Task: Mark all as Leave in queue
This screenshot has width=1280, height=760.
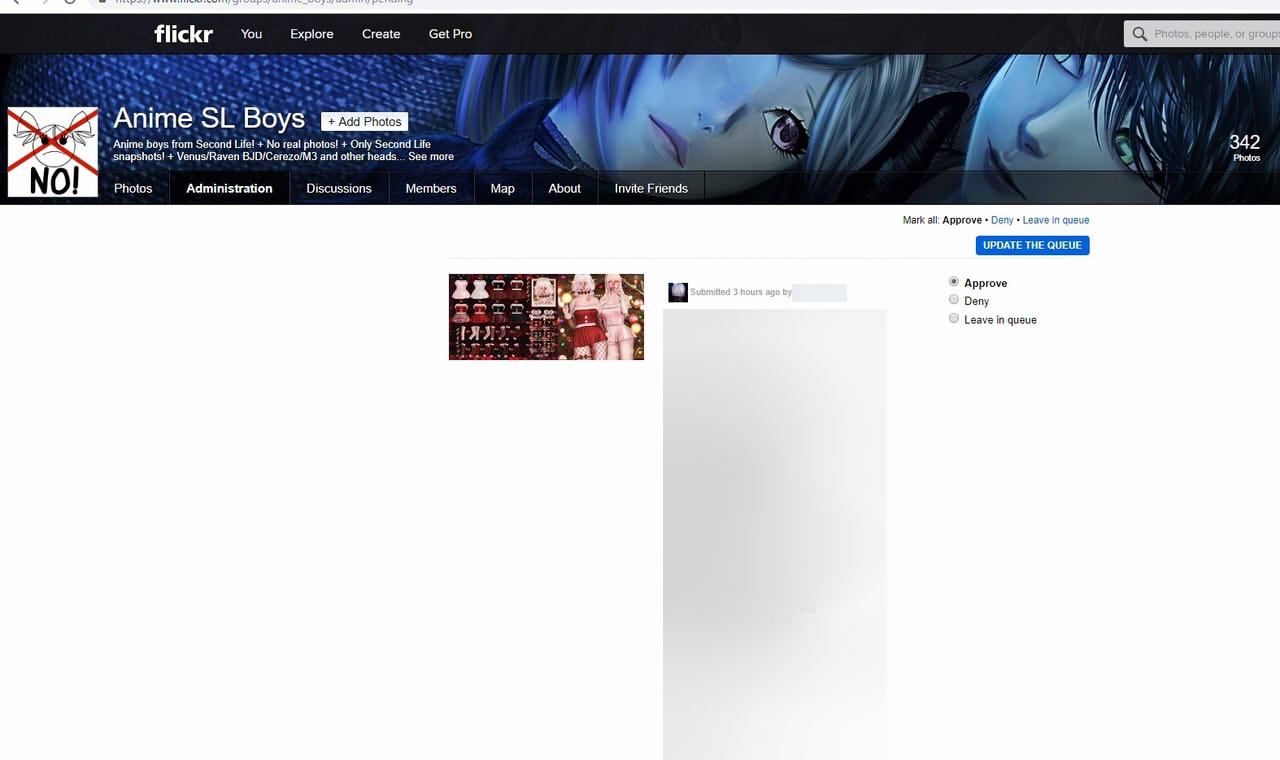Action: pyautogui.click(x=1055, y=220)
